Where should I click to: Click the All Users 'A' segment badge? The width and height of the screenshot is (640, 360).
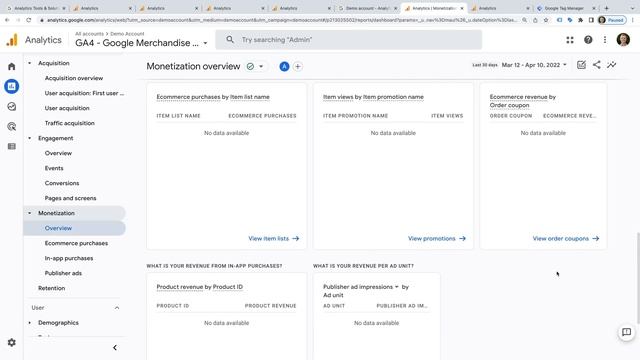coord(284,66)
